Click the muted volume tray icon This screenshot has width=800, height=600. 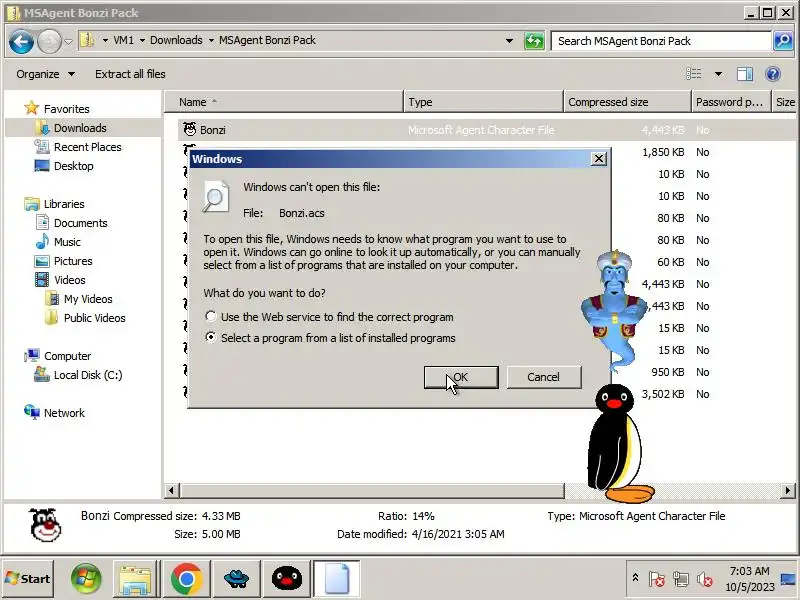(x=705, y=579)
